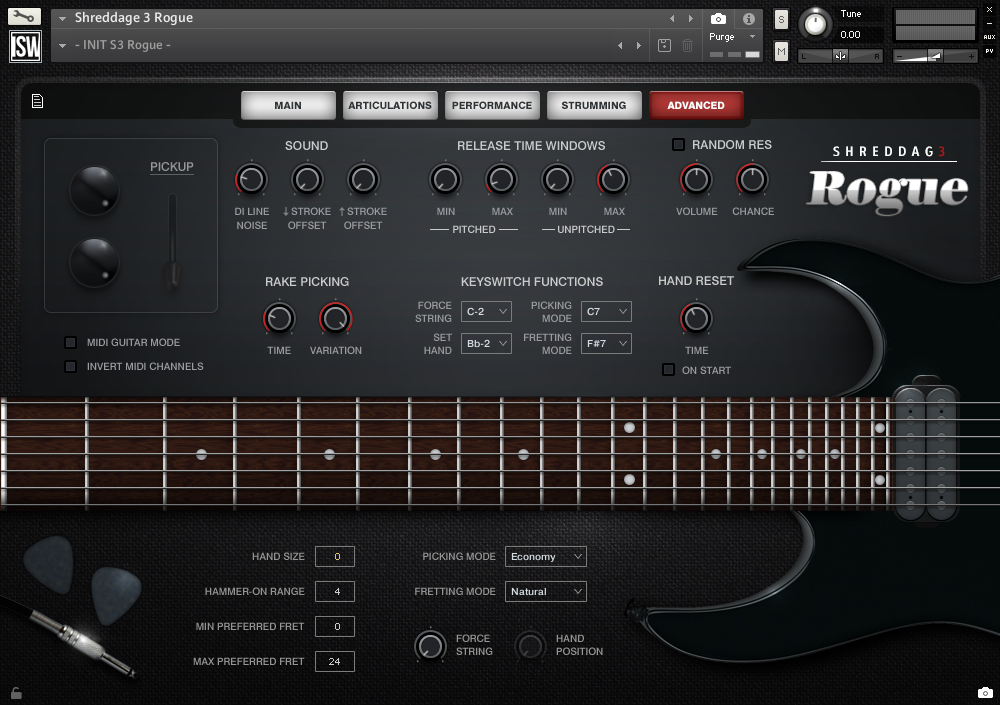Image resolution: width=1000 pixels, height=705 pixels.
Task: Enable MIDI GUITAR MODE
Action: (70, 342)
